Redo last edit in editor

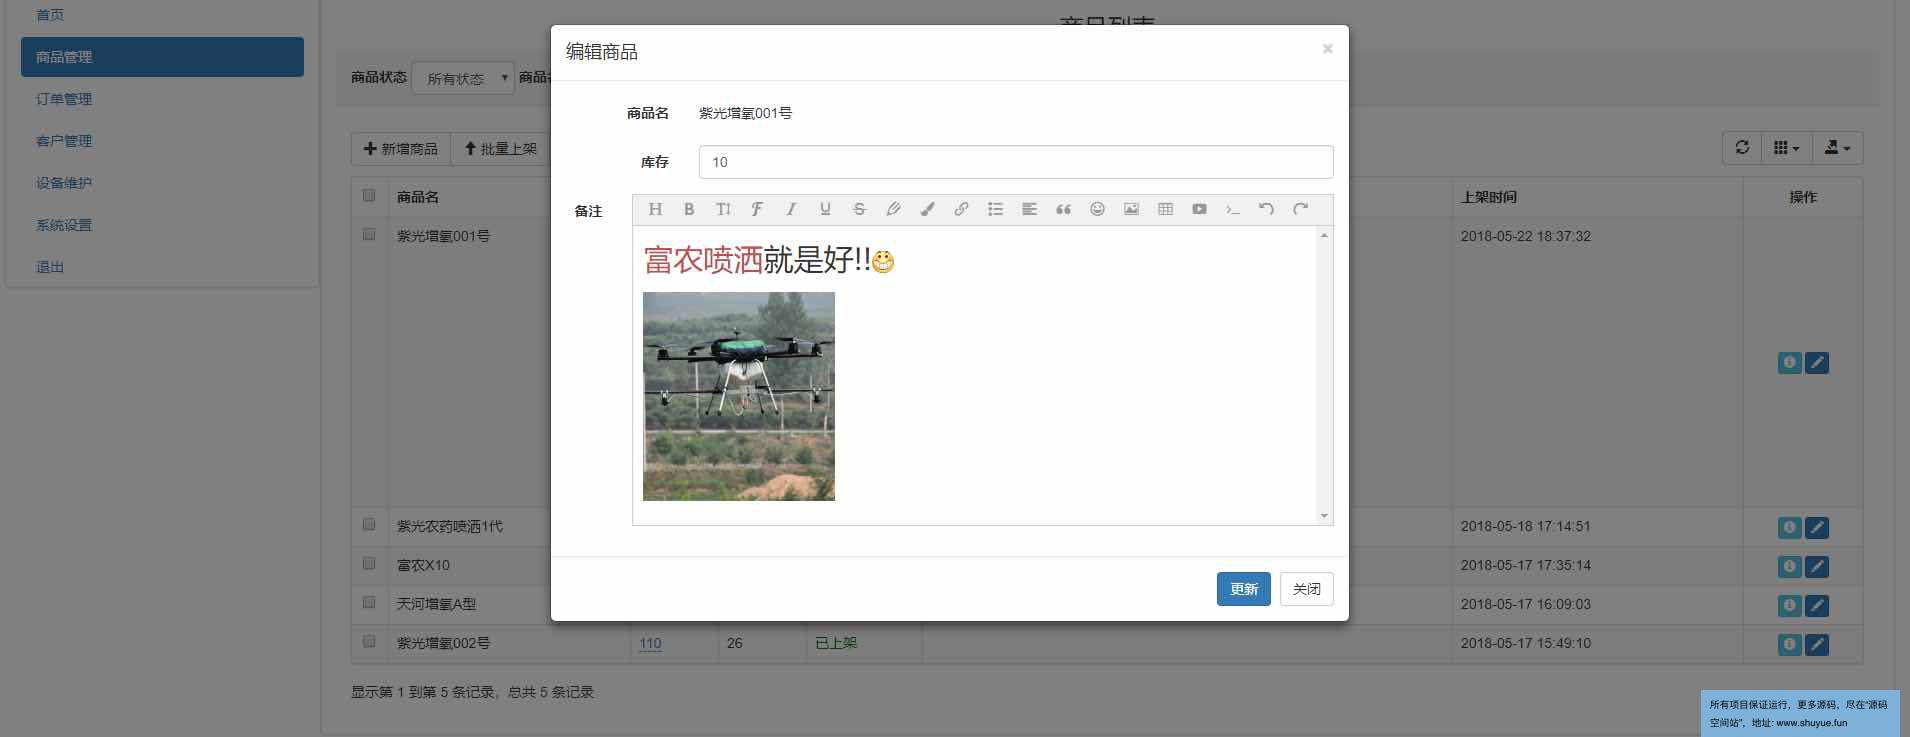click(1300, 209)
